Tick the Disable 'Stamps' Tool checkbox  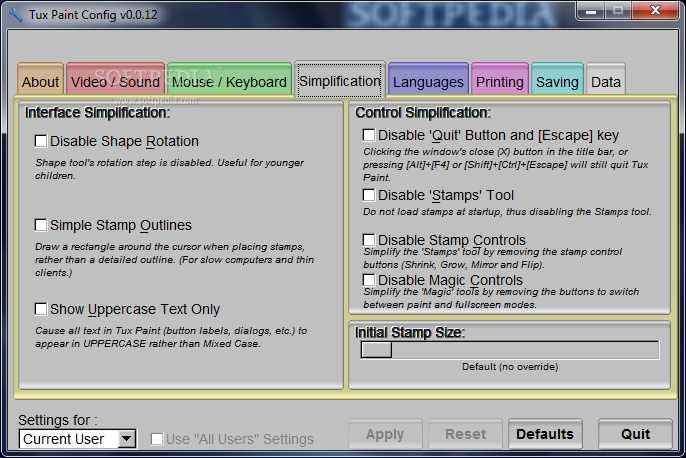tap(369, 195)
